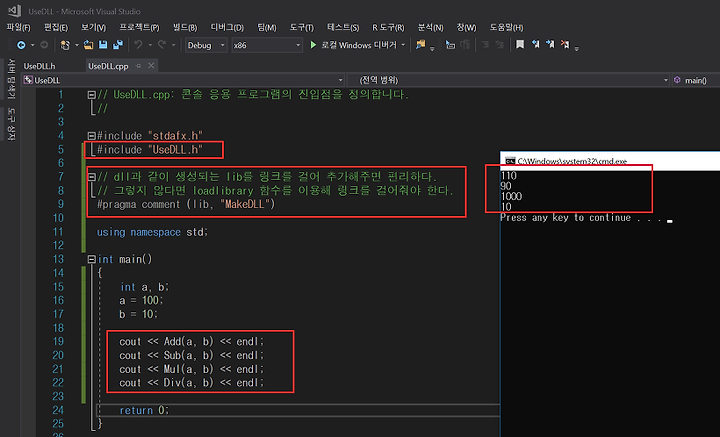
Task: Open the 파일(F) menu
Action: (18, 28)
